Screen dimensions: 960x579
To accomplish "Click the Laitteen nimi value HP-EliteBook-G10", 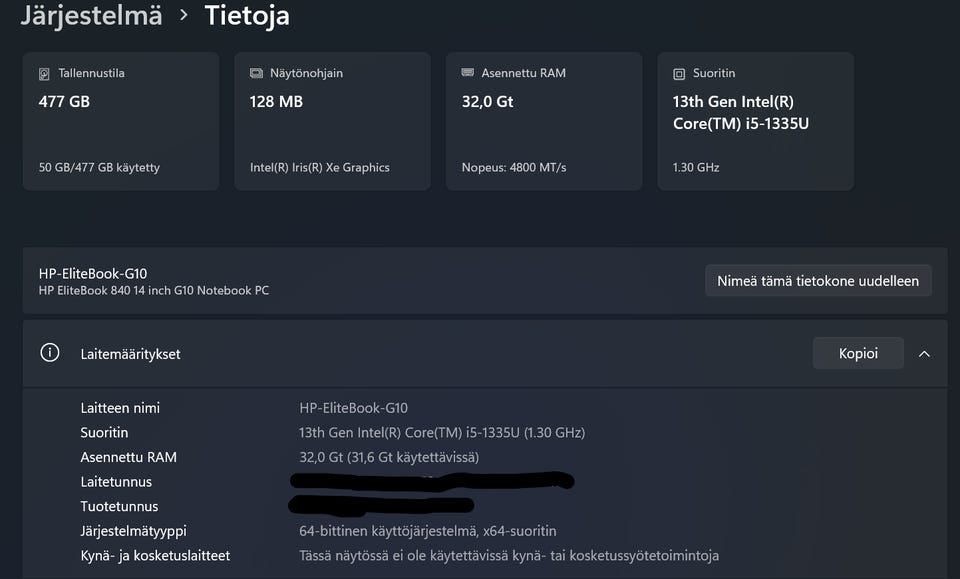I will pos(354,408).
